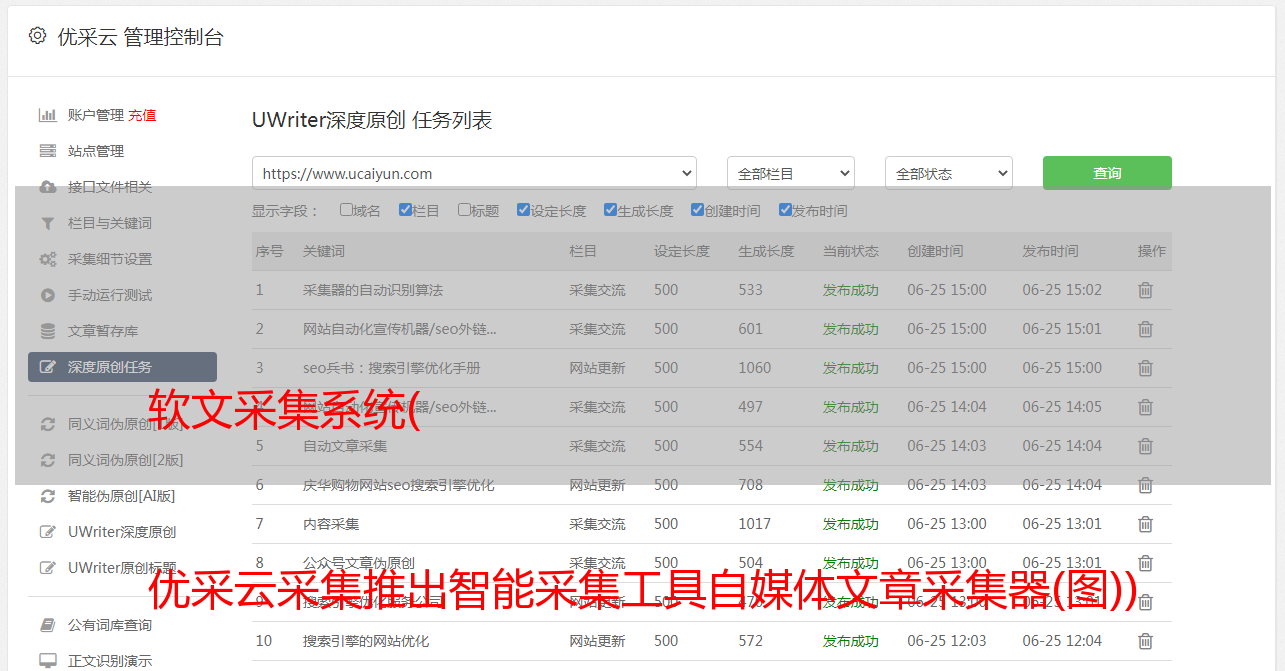1285x671 pixels.
Task: Click the filter icon for 栏目与关键词
Action: (47, 223)
